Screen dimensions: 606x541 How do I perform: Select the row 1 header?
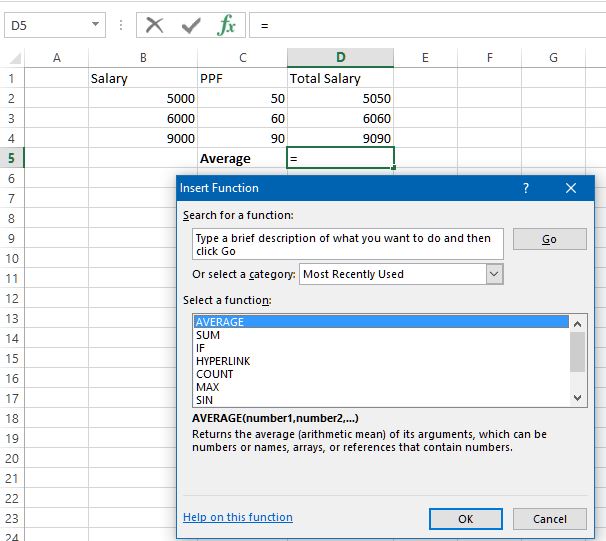[12, 78]
